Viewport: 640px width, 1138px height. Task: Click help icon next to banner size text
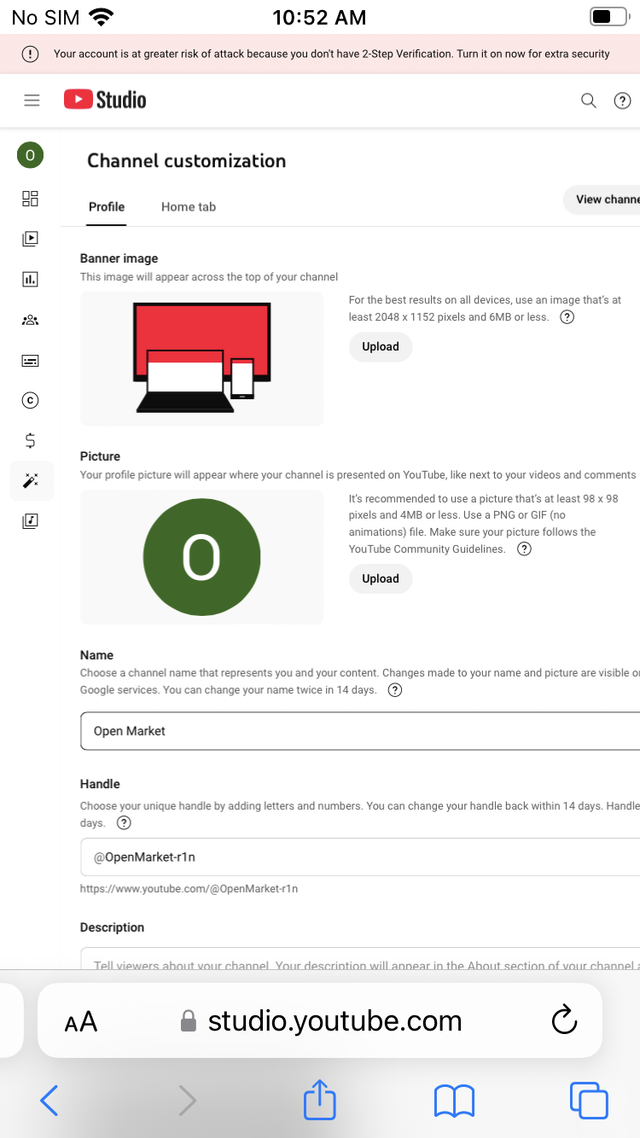point(567,317)
